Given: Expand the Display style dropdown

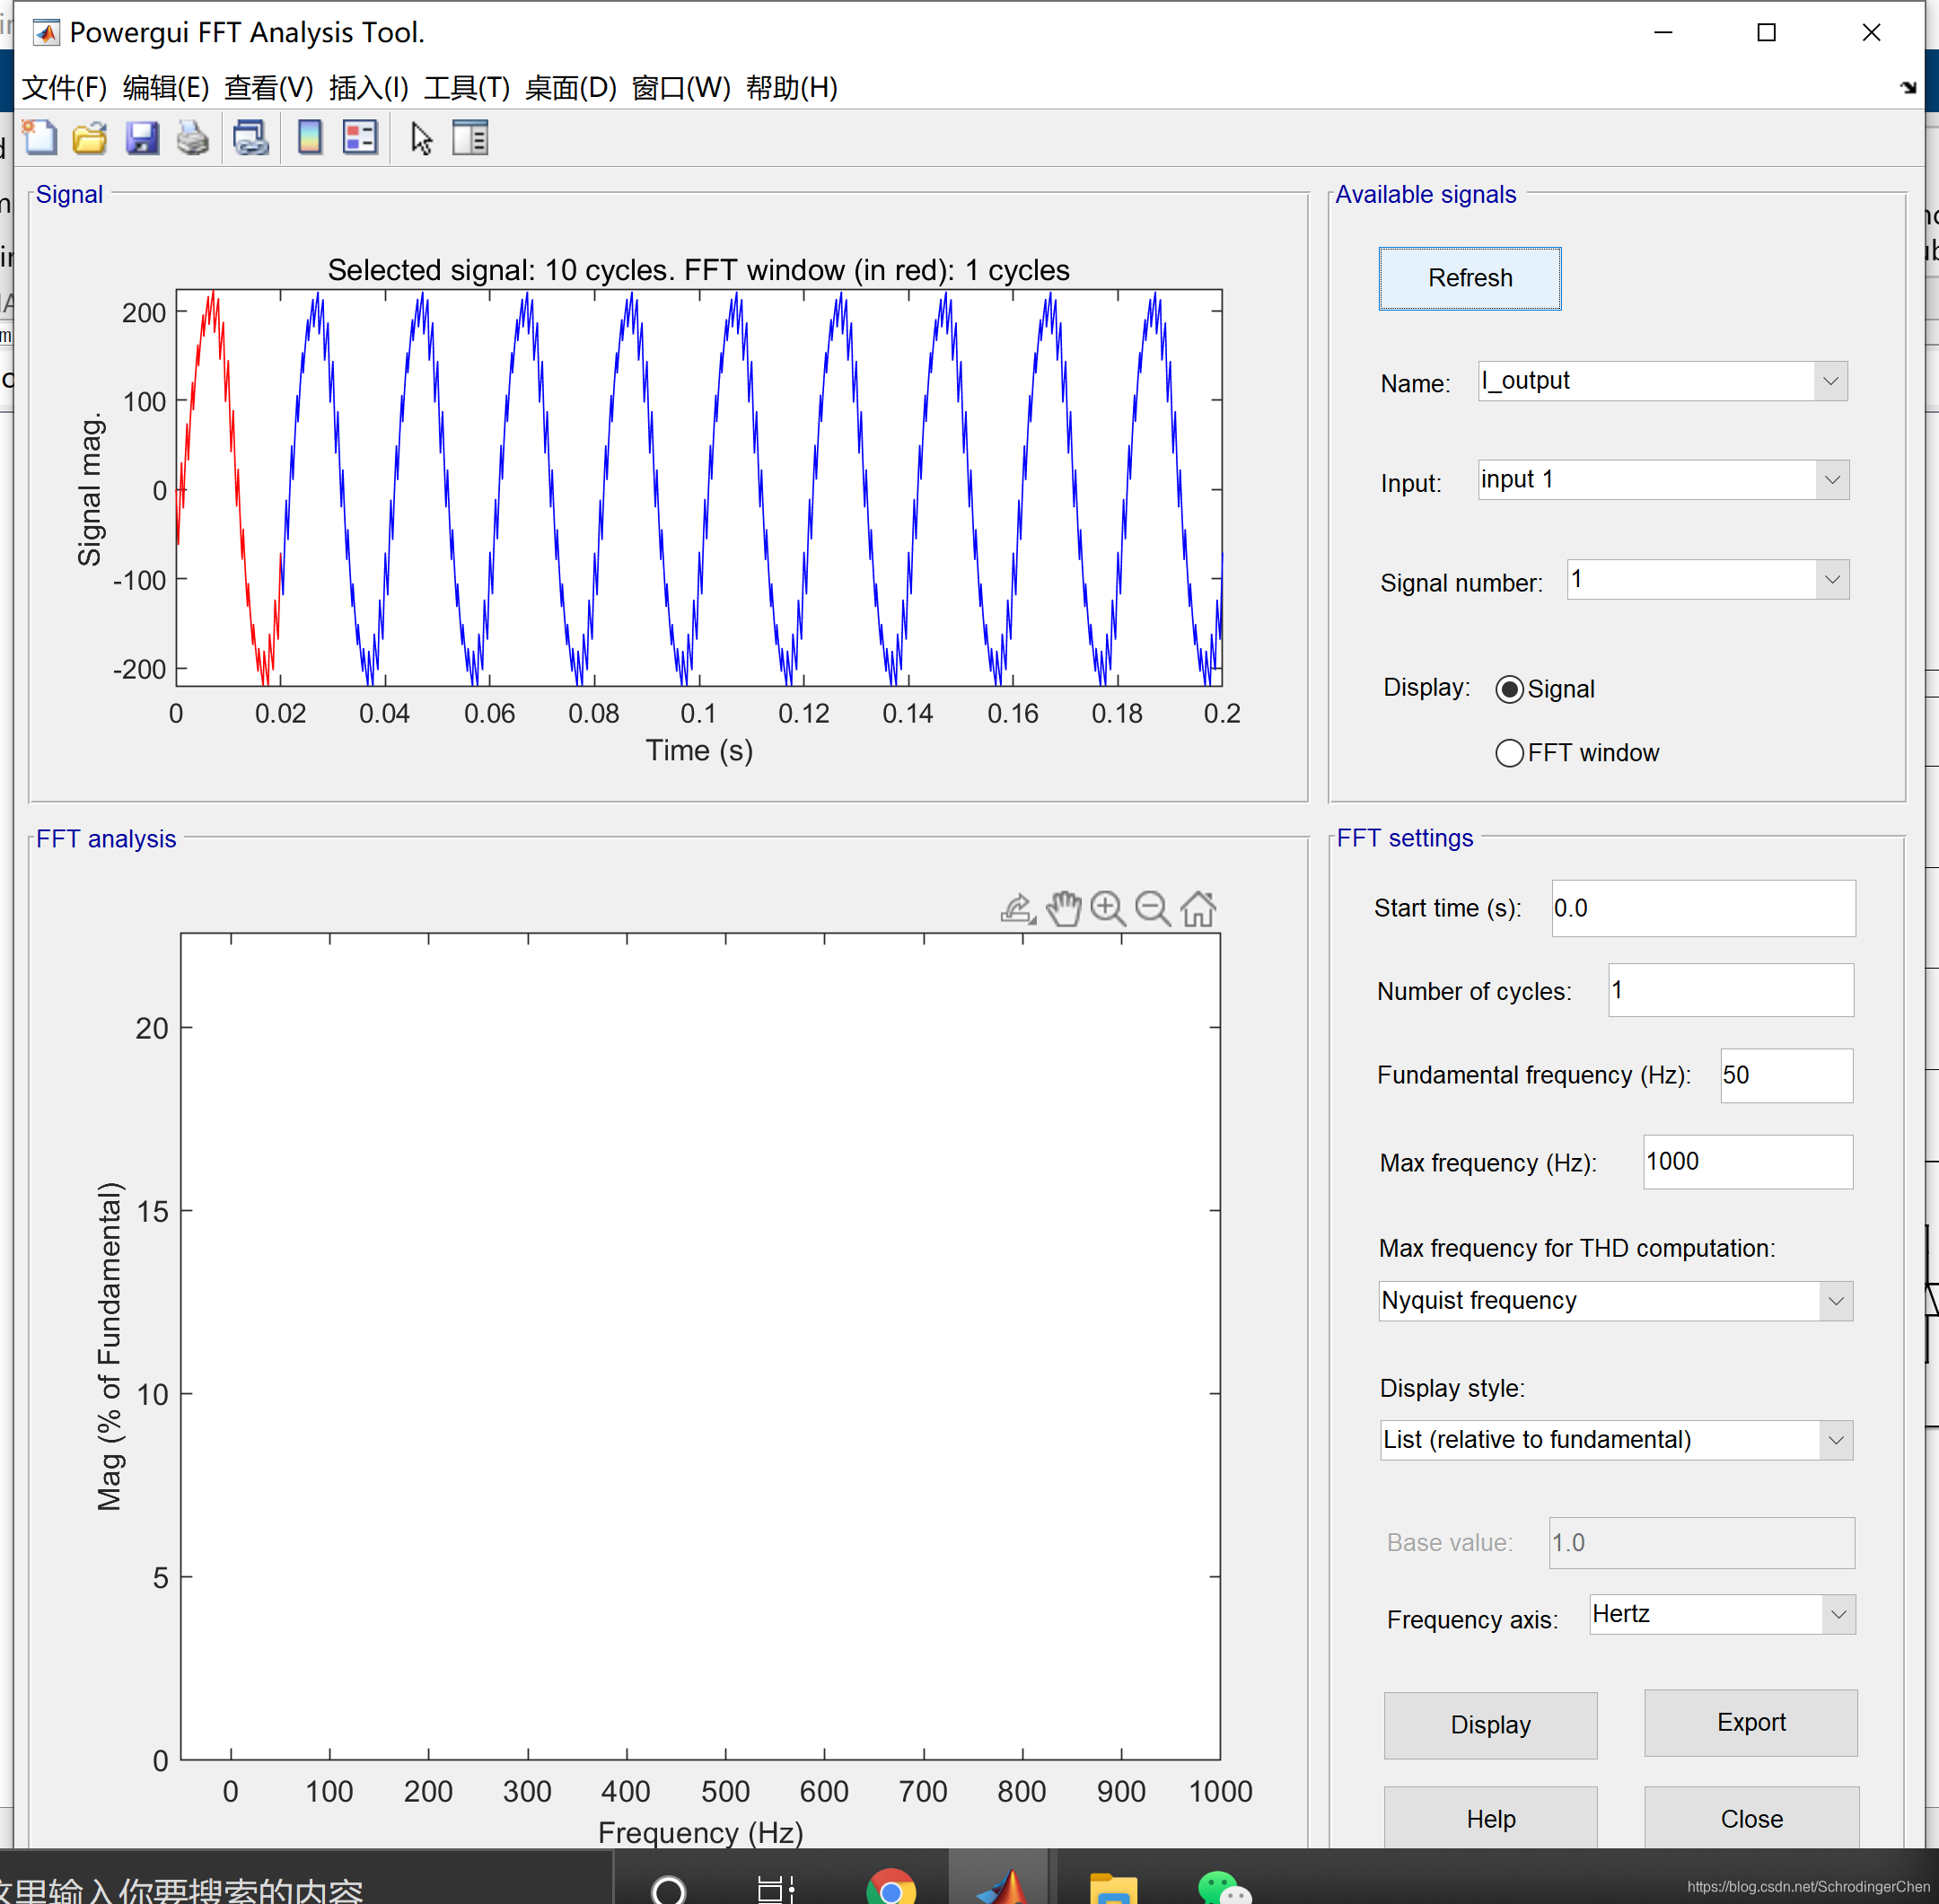Looking at the screenshot, I should tap(1838, 1438).
